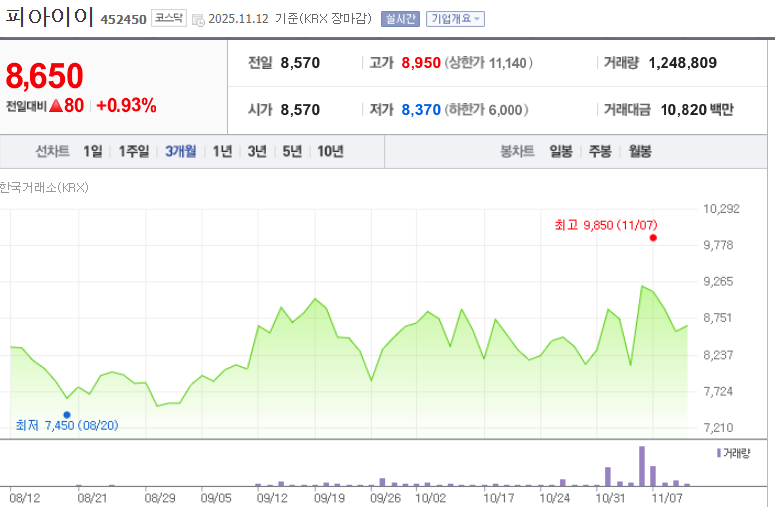Click the red 최고 9,850 high marker dot
Image resolution: width=775 pixels, height=507 pixels.
(x=653, y=238)
